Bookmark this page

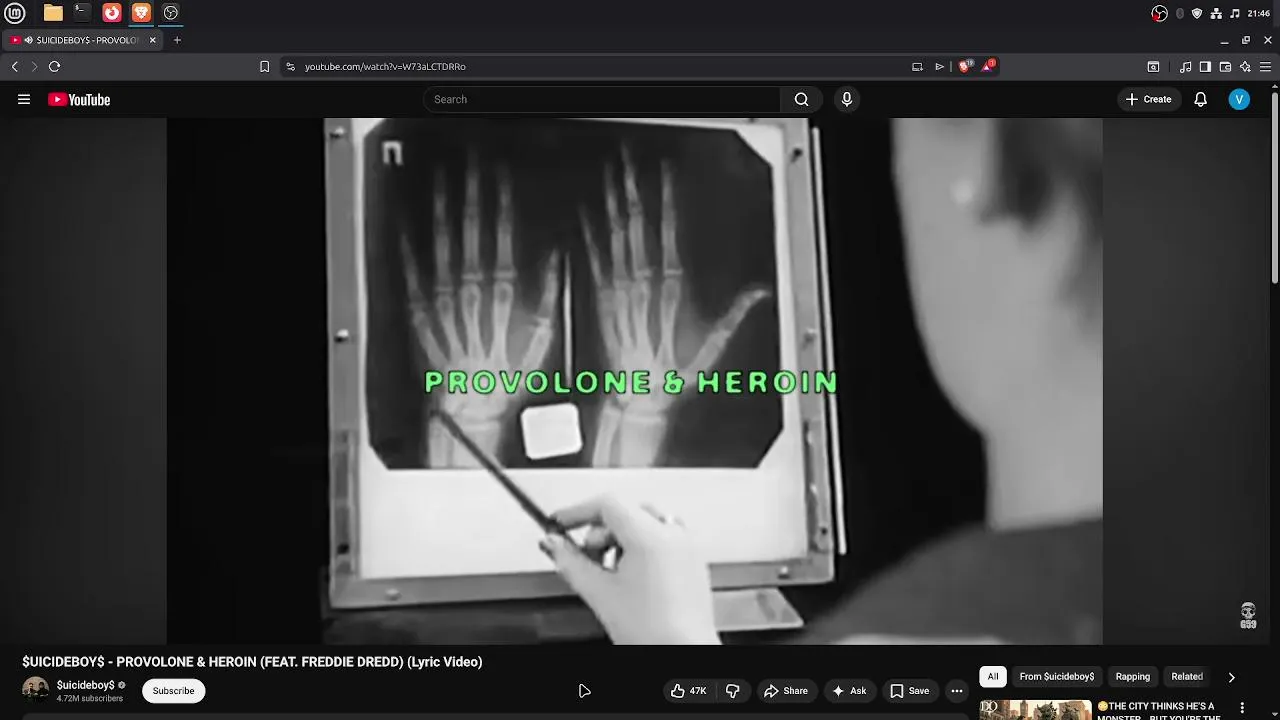point(264,66)
